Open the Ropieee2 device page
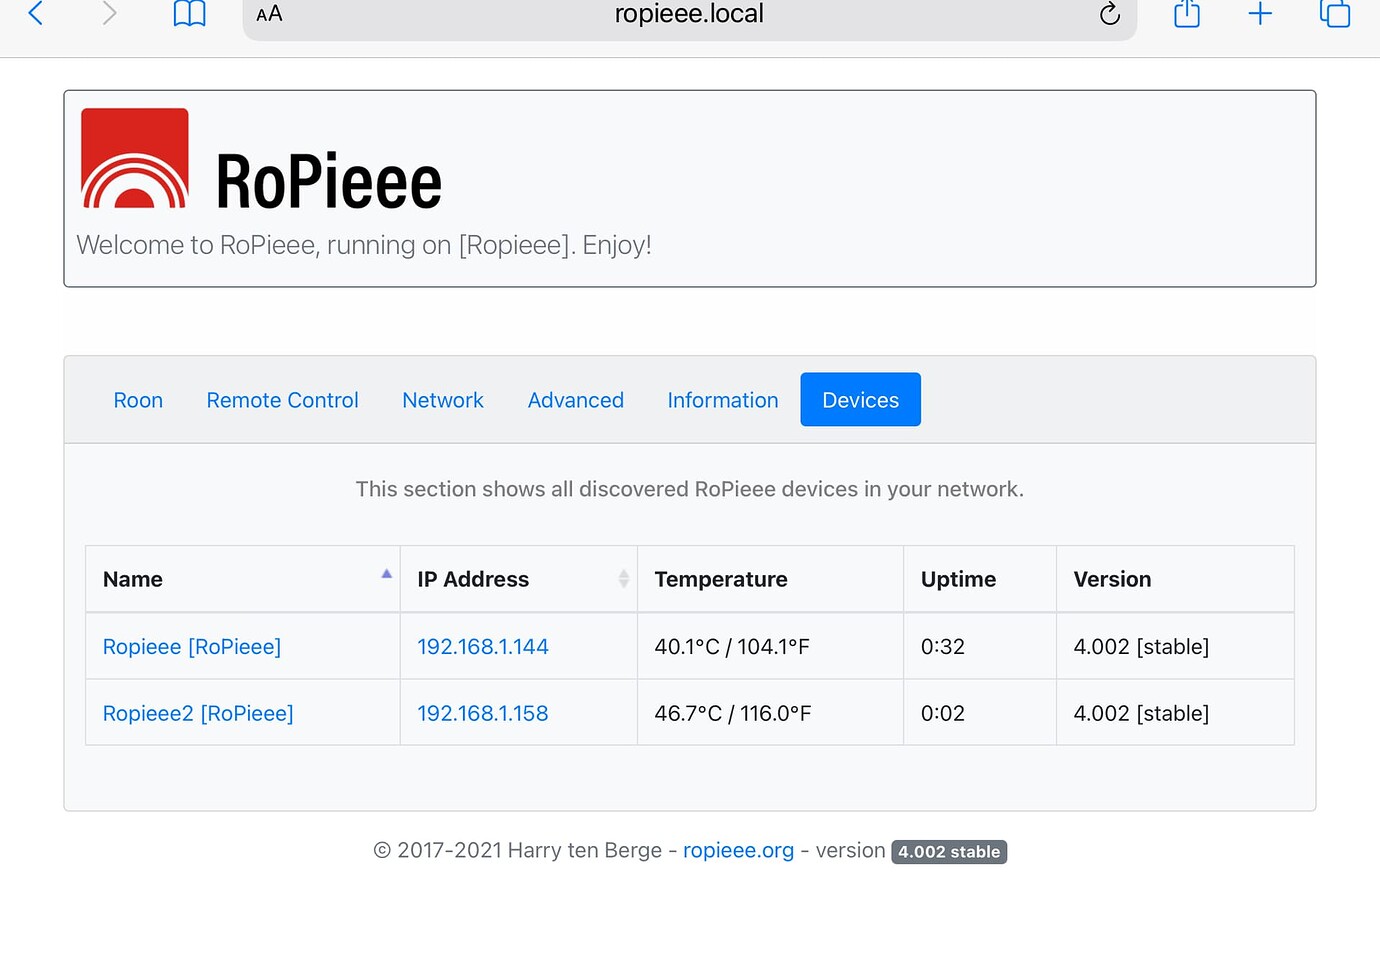The image size is (1380, 976). coord(197,712)
